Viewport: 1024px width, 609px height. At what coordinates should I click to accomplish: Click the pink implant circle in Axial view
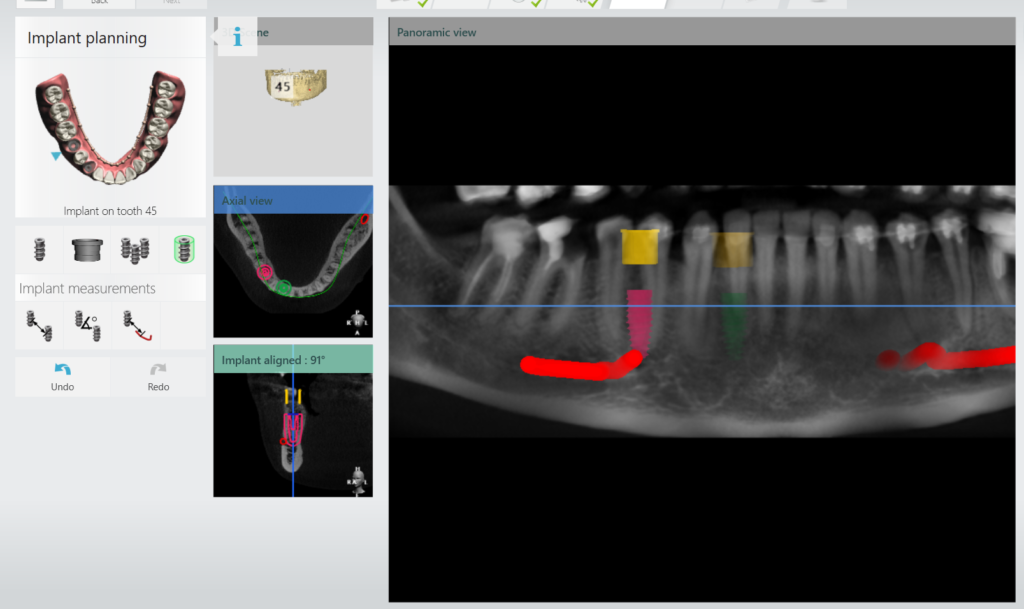[266, 271]
